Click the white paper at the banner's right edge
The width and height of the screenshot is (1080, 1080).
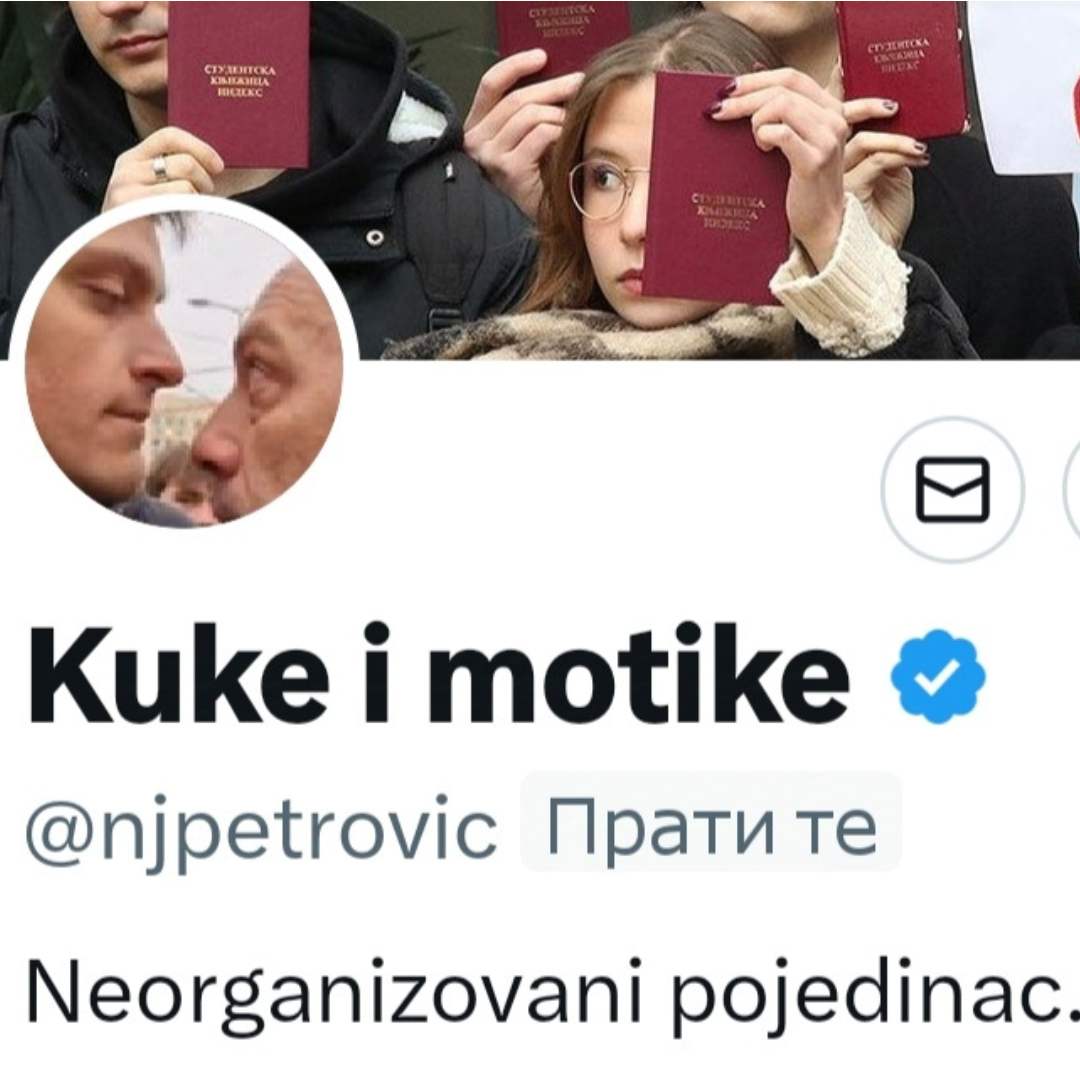(x=1026, y=83)
